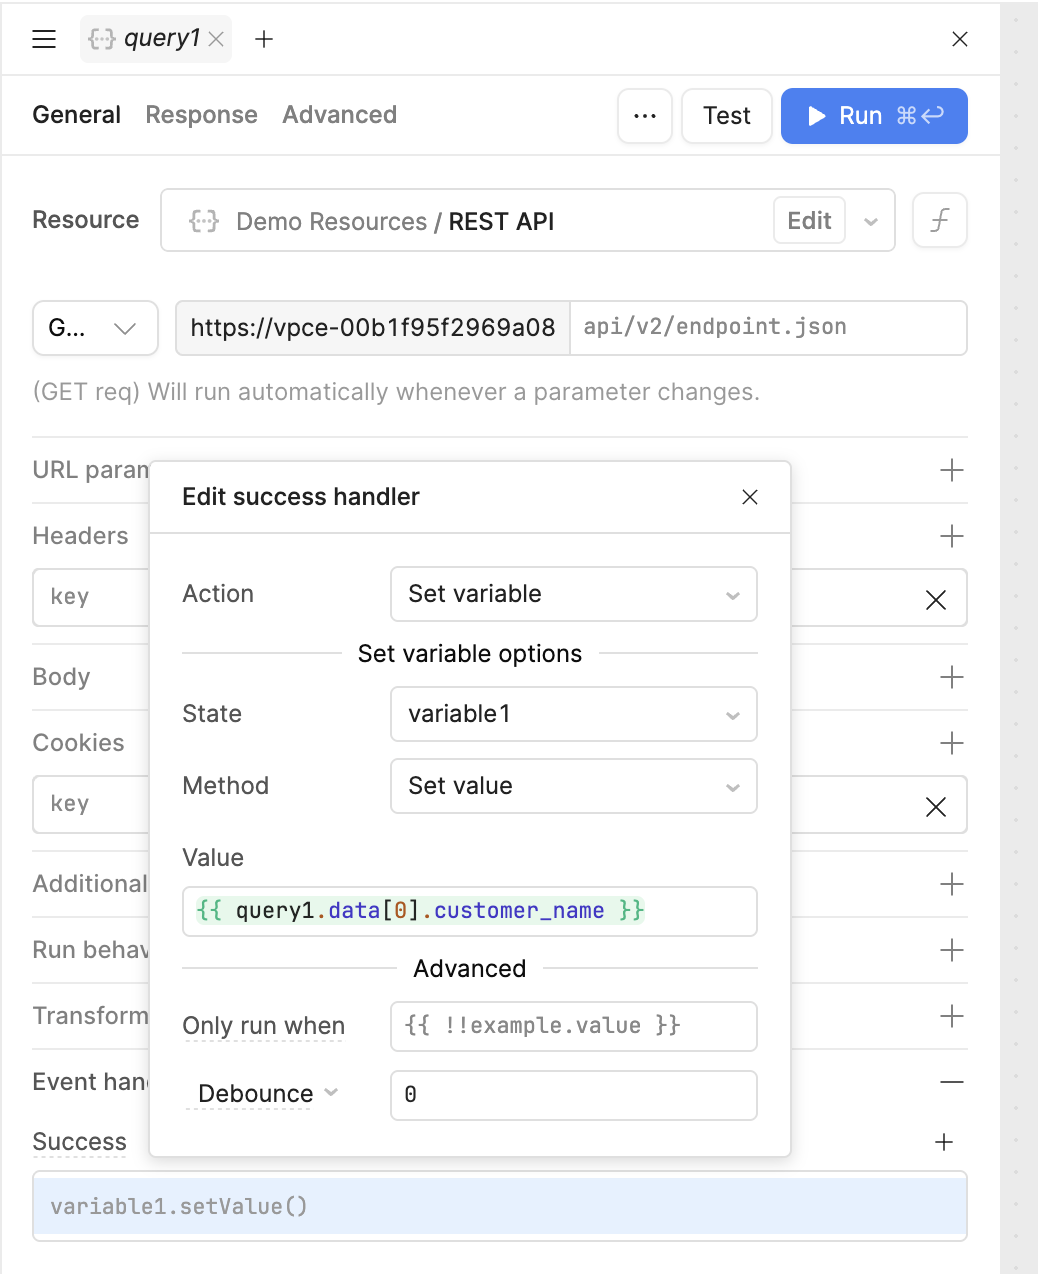The width and height of the screenshot is (1038, 1274).
Task: Switch to the Response tab
Action: point(201,115)
